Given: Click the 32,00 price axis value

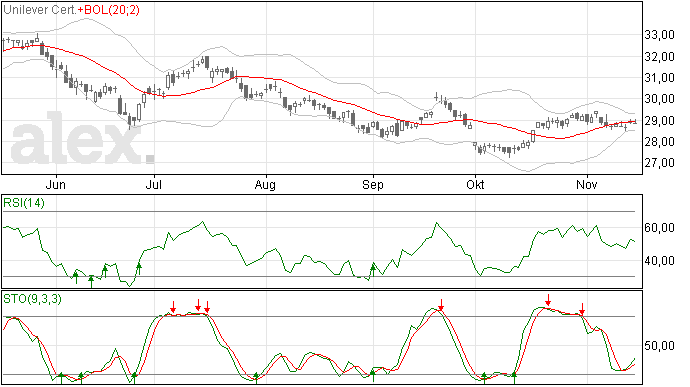Looking at the screenshot, I should (x=660, y=56).
